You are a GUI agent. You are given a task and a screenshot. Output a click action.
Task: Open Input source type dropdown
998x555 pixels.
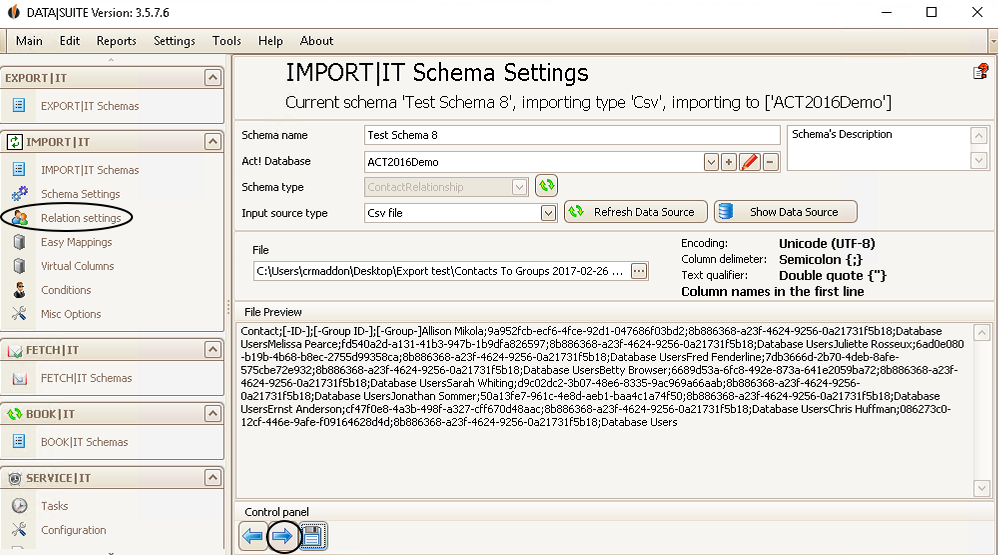[x=548, y=213]
